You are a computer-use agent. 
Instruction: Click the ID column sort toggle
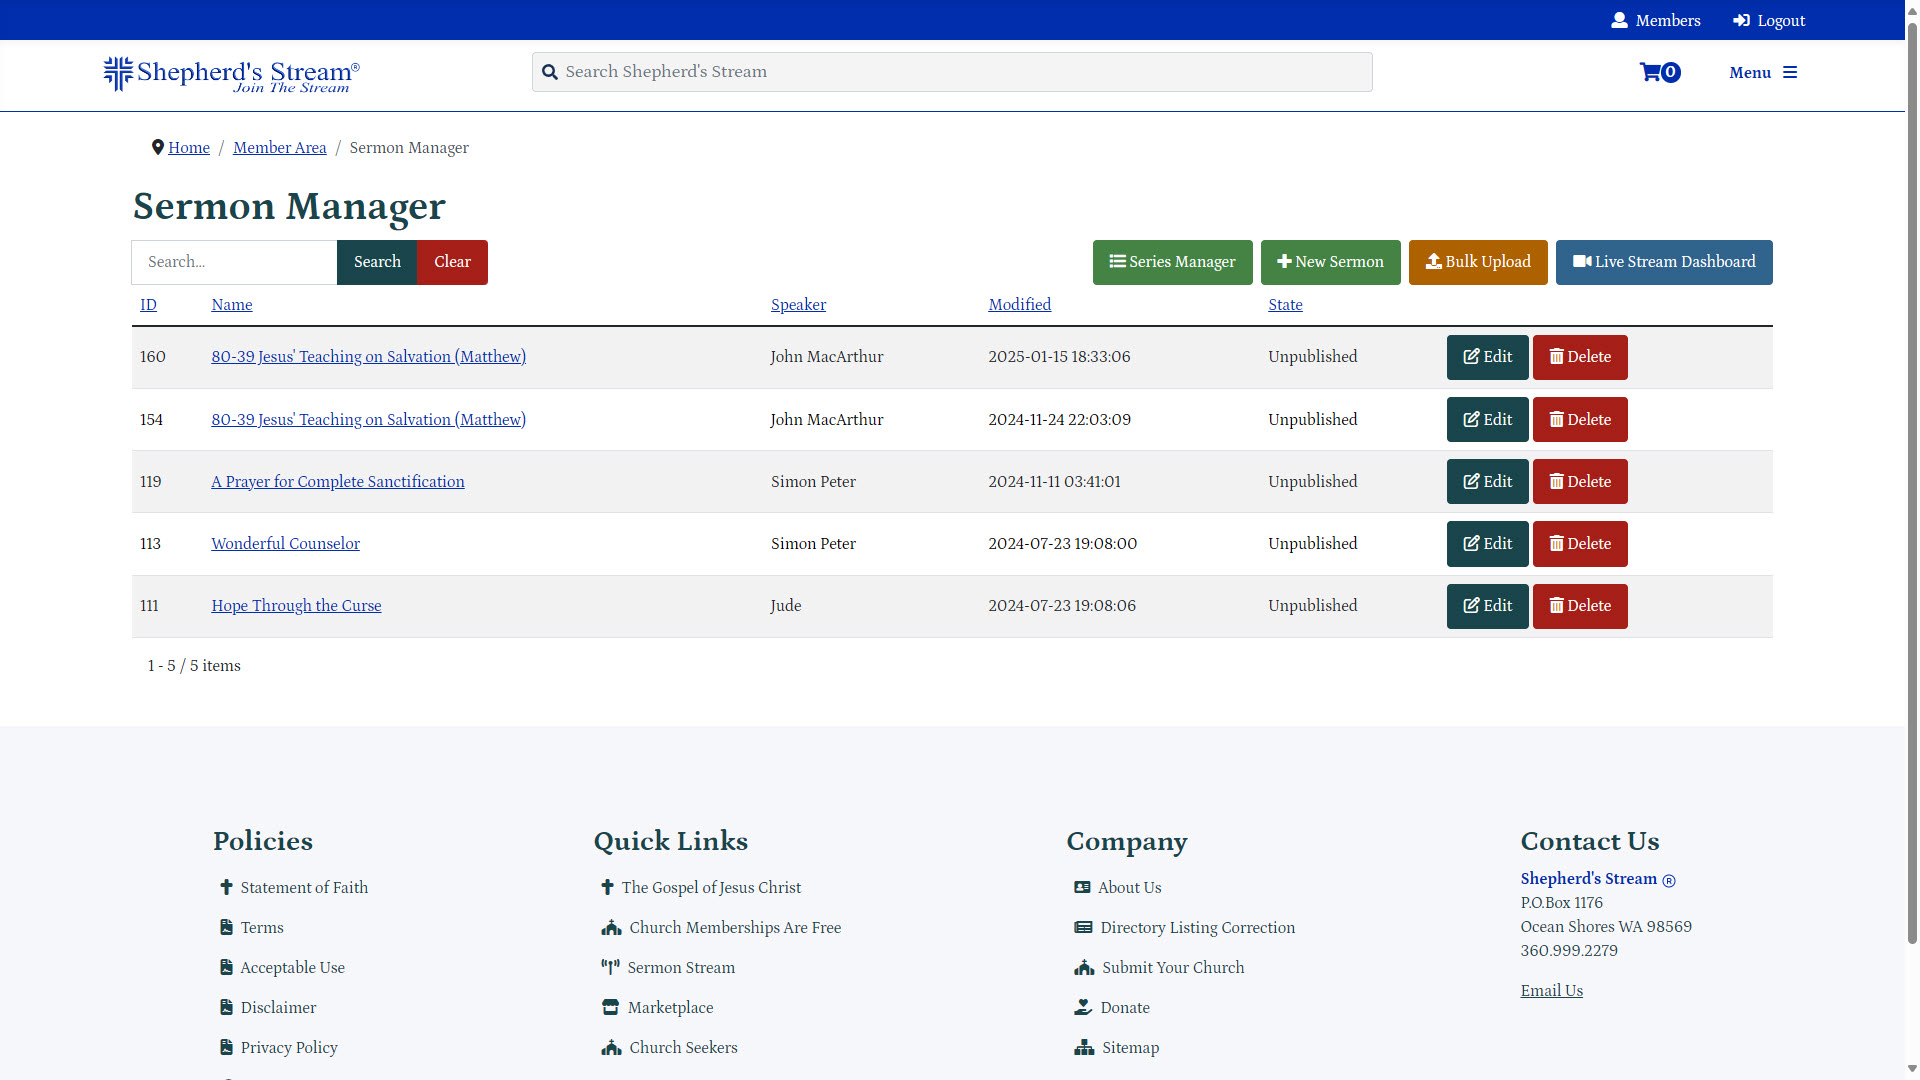(x=148, y=305)
